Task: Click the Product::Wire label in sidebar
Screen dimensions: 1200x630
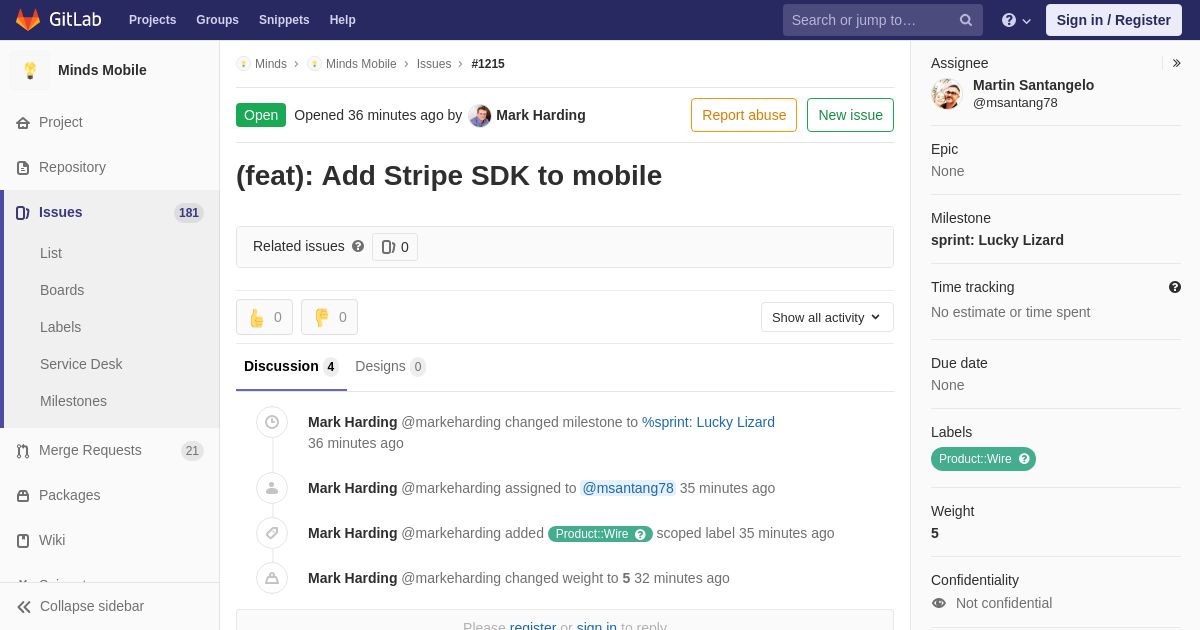Action: tap(983, 459)
